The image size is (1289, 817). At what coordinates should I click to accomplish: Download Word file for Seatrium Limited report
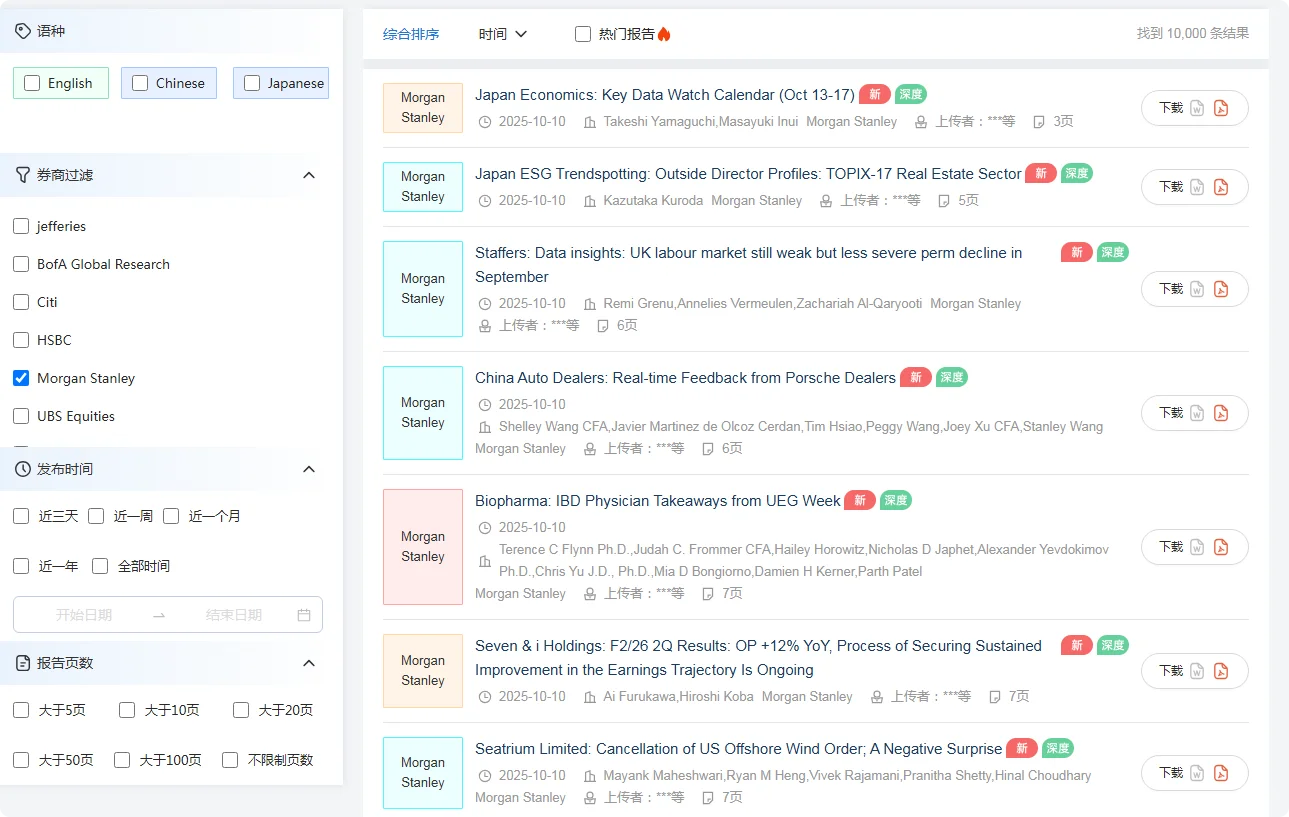point(1197,773)
